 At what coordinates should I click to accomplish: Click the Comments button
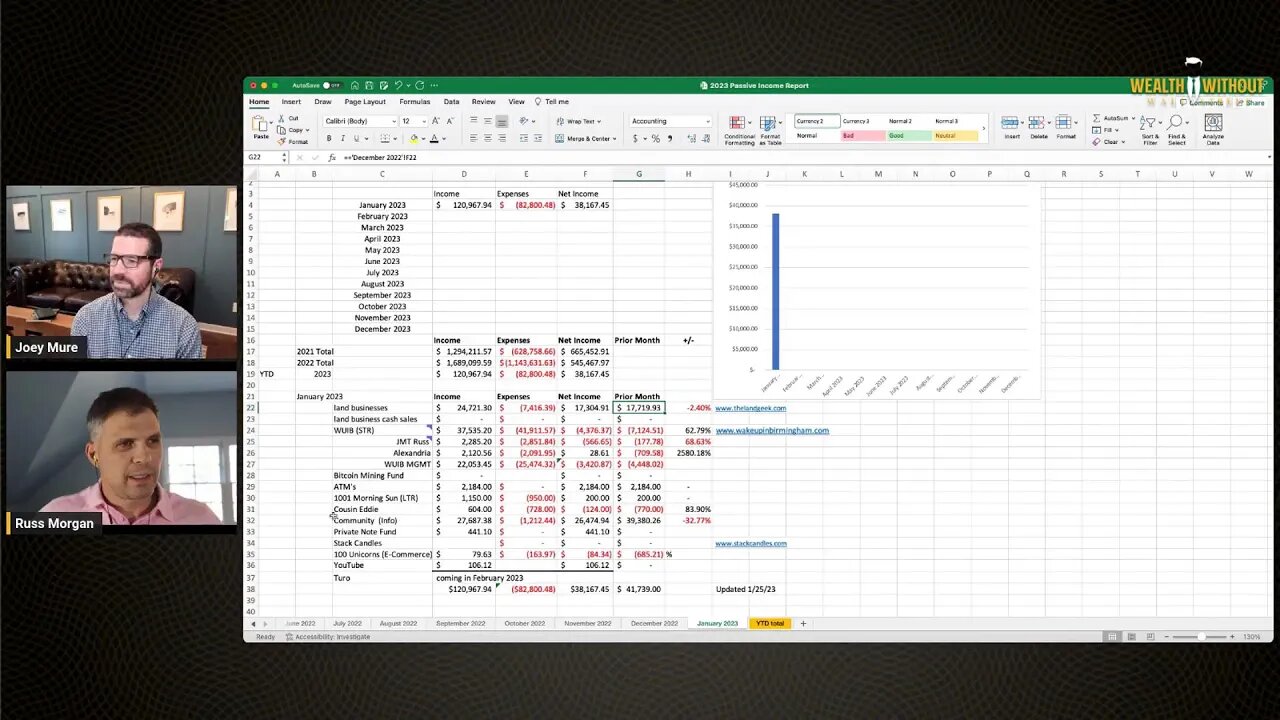point(1202,102)
